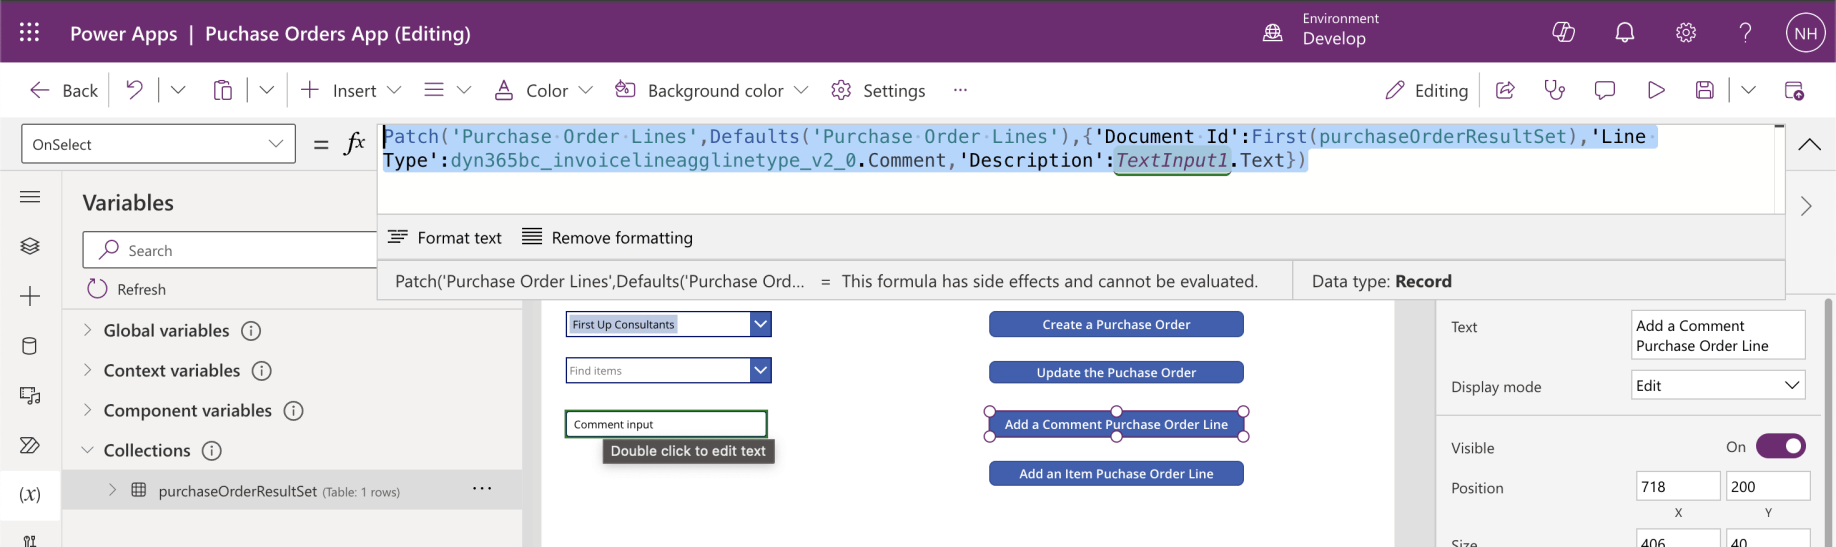The image size is (1836, 547).
Task: Click Format text in formula bar
Action: (x=445, y=237)
